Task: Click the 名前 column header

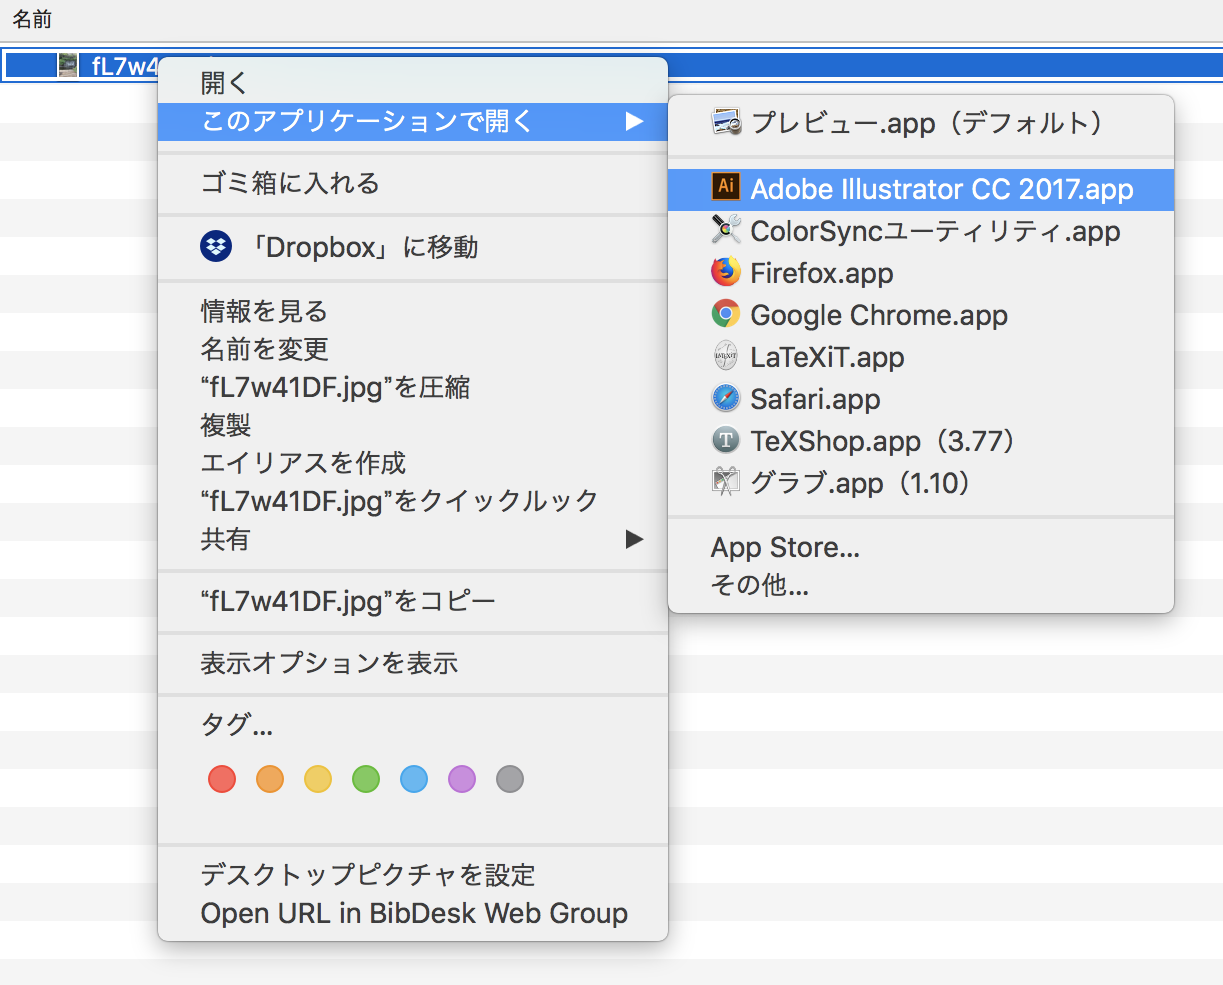Action: pos(32,19)
